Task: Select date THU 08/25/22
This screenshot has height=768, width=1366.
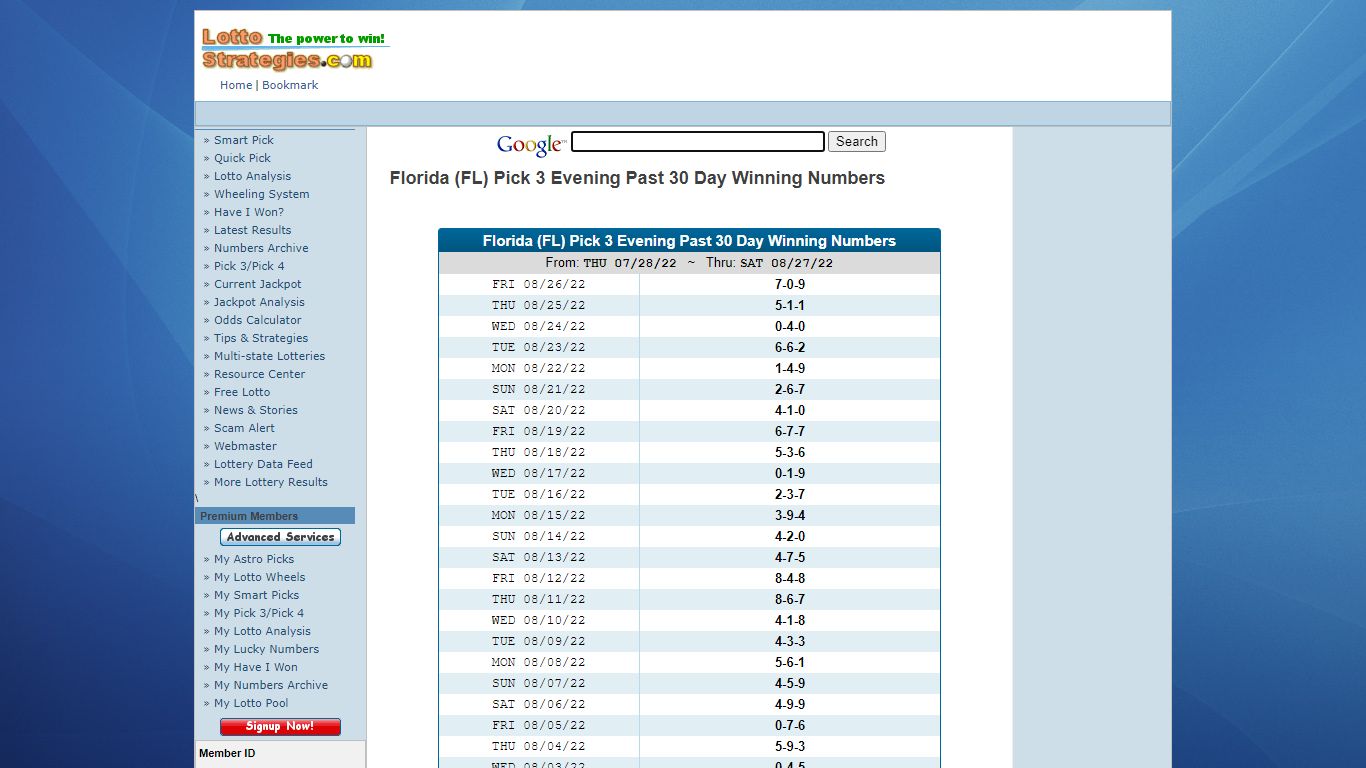Action: [539, 305]
